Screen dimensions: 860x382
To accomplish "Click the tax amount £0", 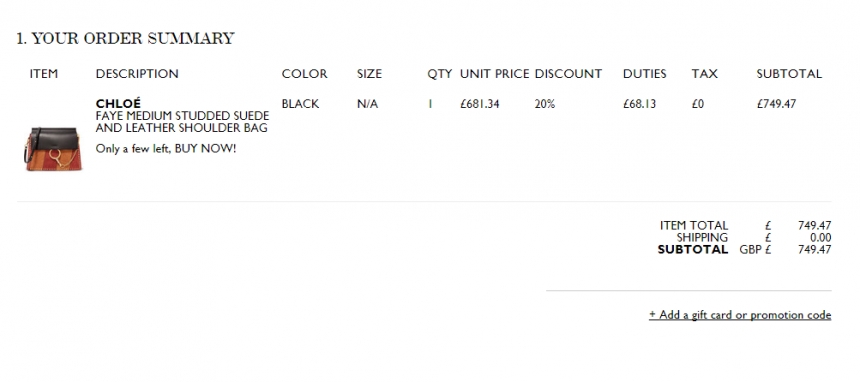I will pyautogui.click(x=698, y=104).
